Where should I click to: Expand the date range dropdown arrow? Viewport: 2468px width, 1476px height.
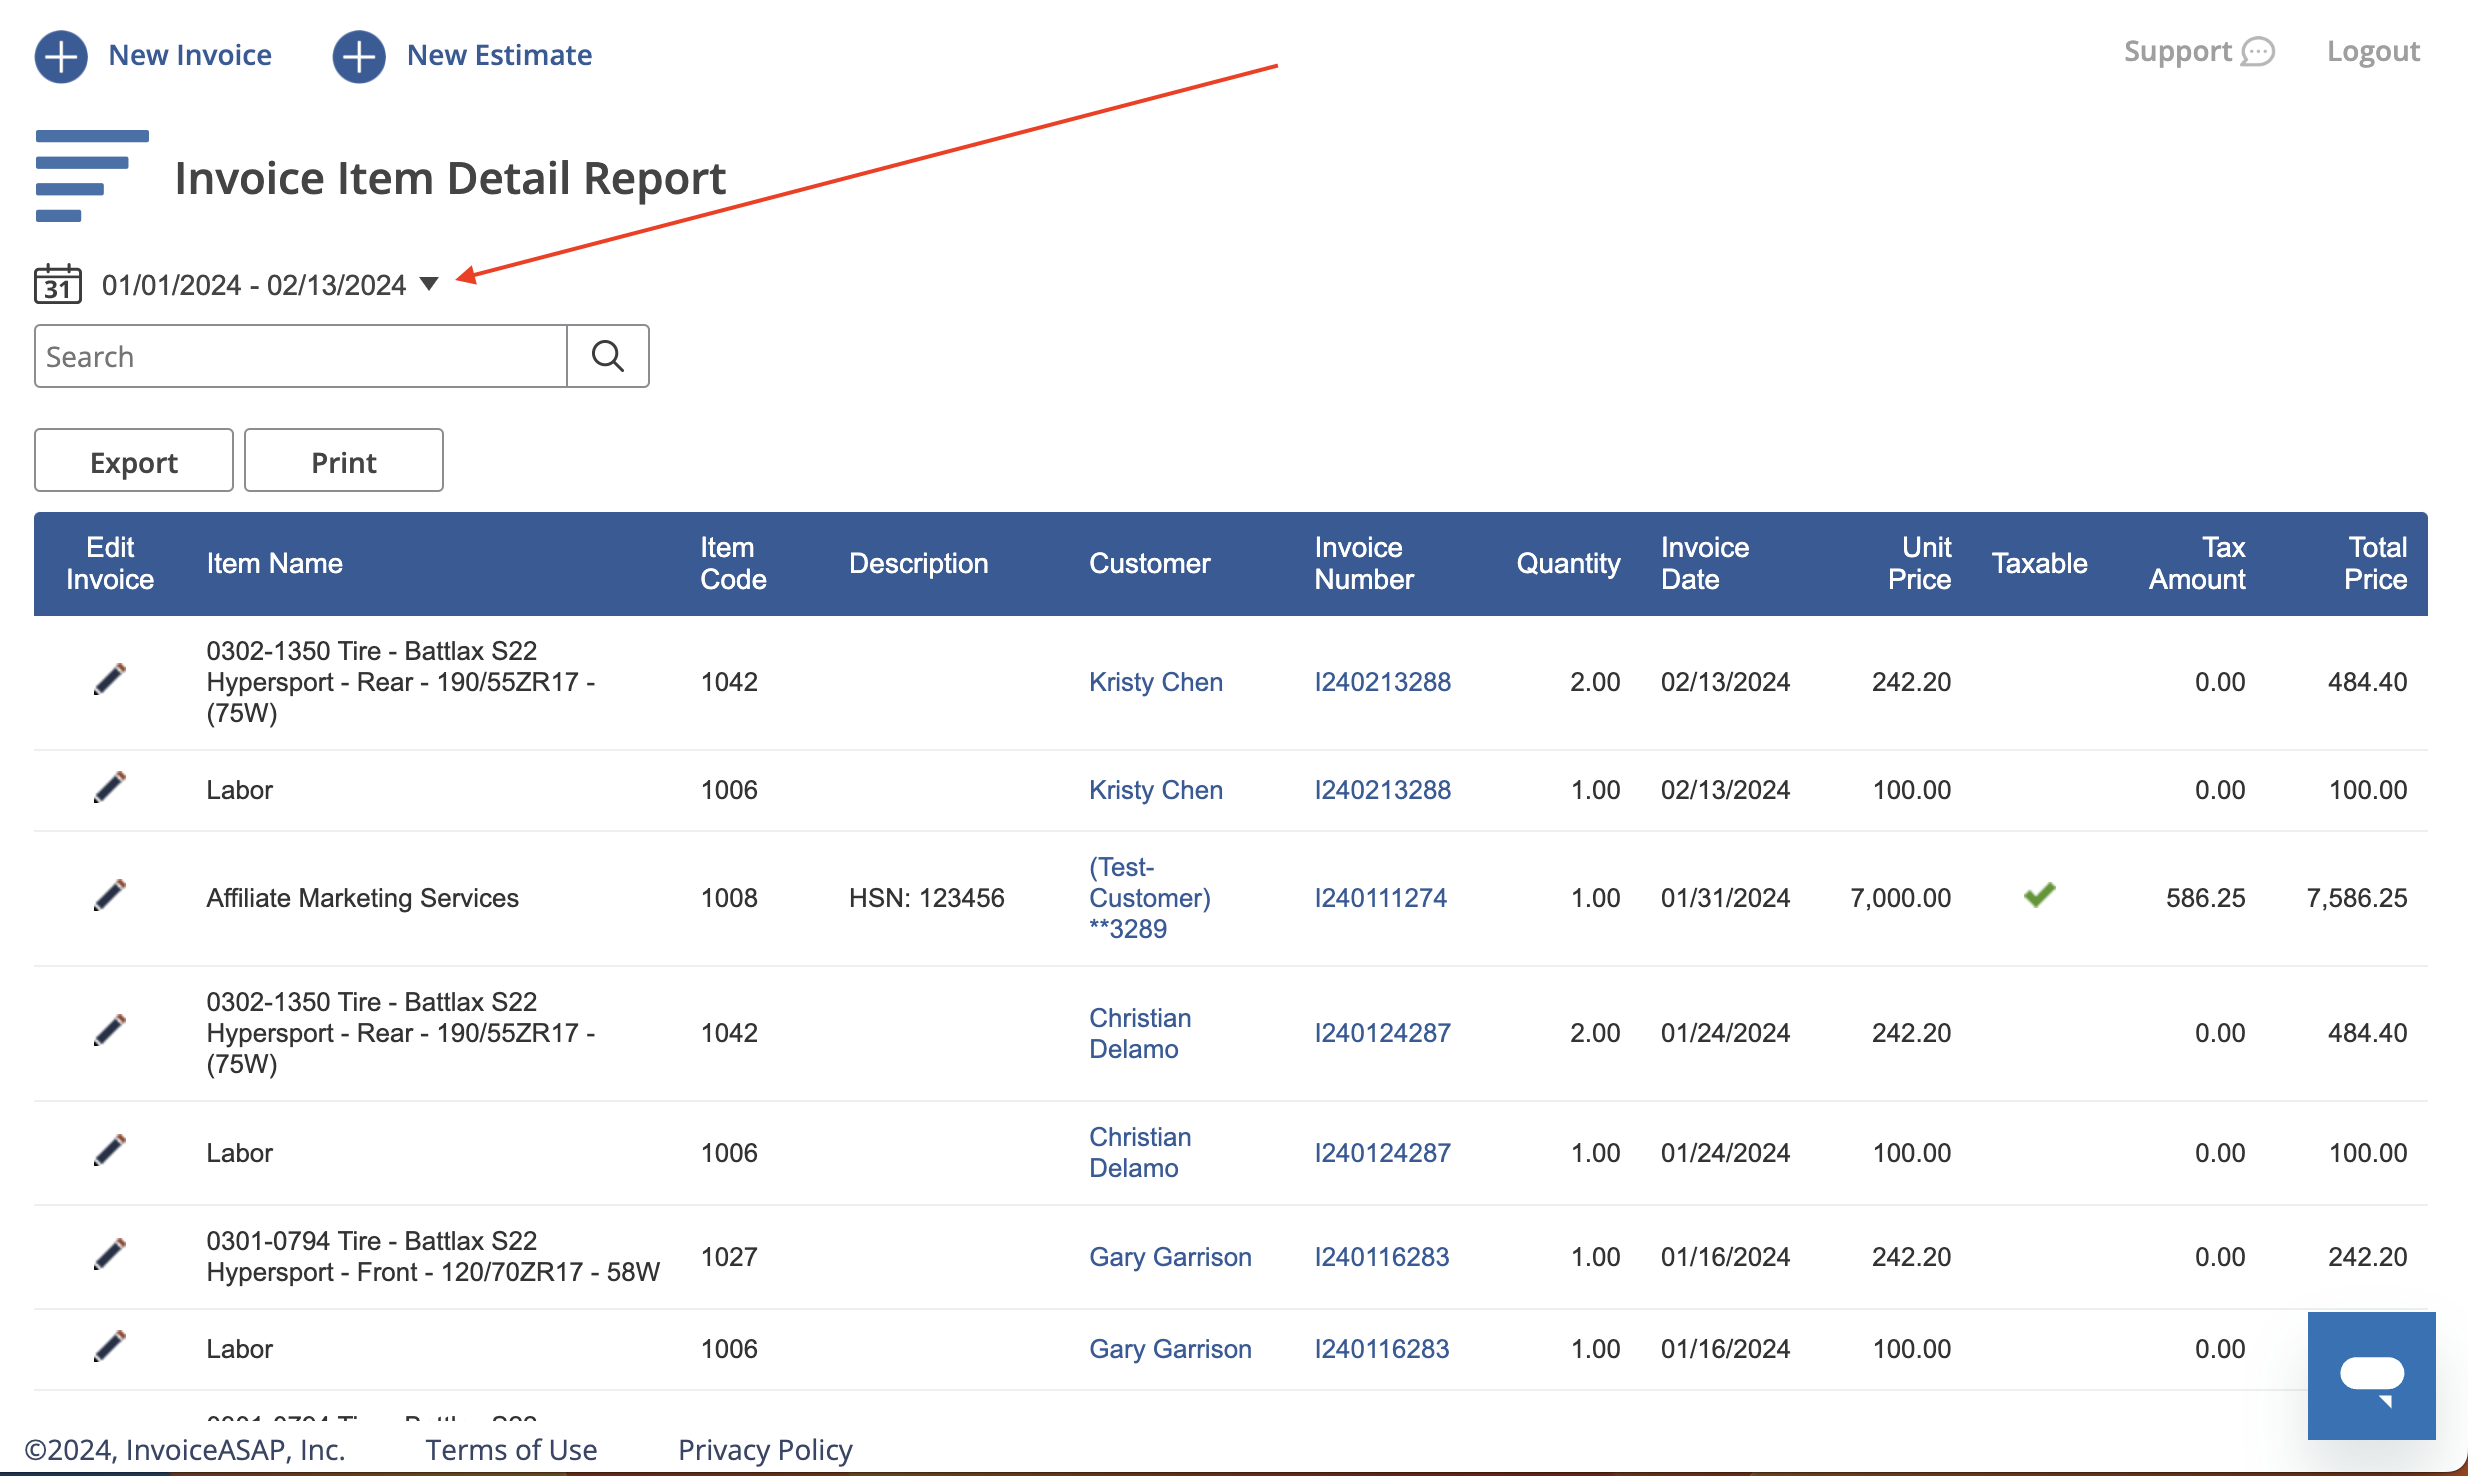coord(429,284)
